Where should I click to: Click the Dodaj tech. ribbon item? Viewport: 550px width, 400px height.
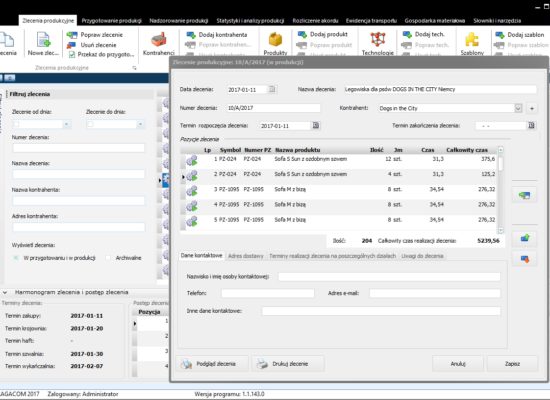coord(423,34)
